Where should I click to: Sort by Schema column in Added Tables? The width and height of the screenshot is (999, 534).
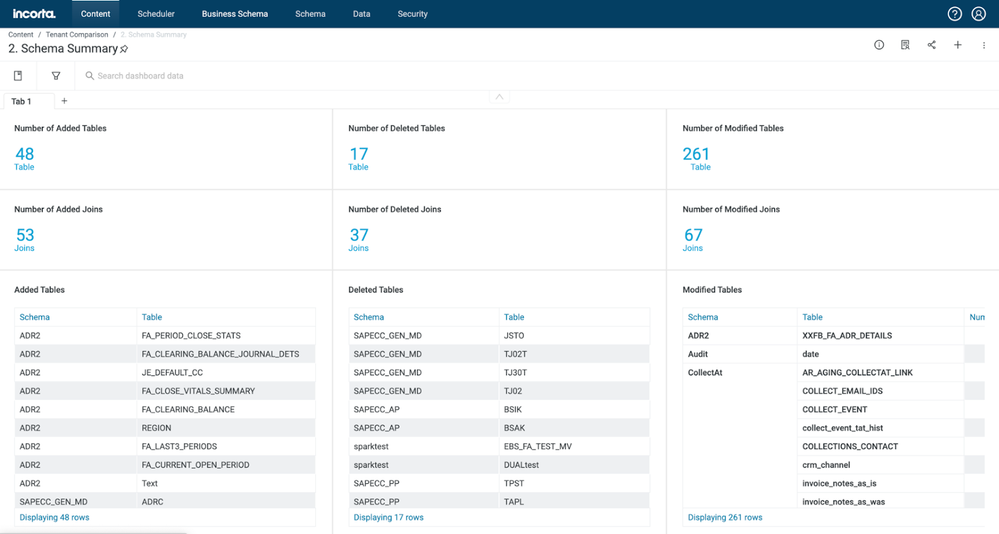click(x=35, y=317)
